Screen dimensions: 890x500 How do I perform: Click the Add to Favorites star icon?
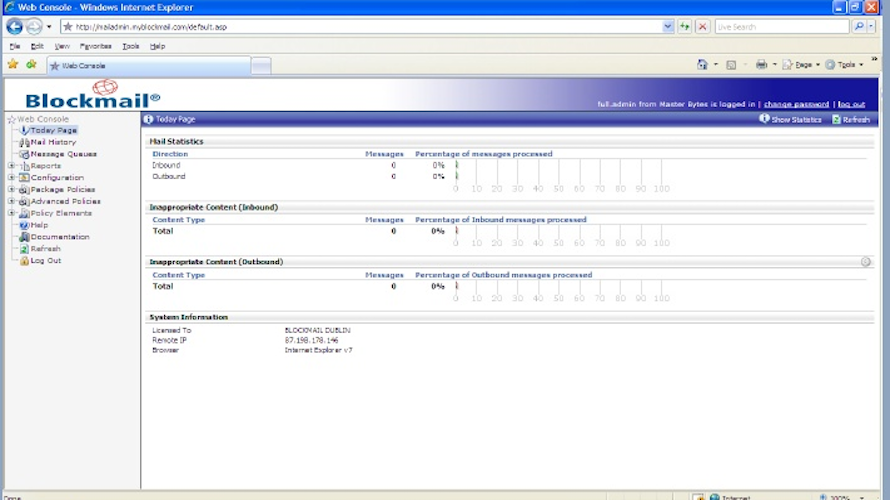coord(31,65)
